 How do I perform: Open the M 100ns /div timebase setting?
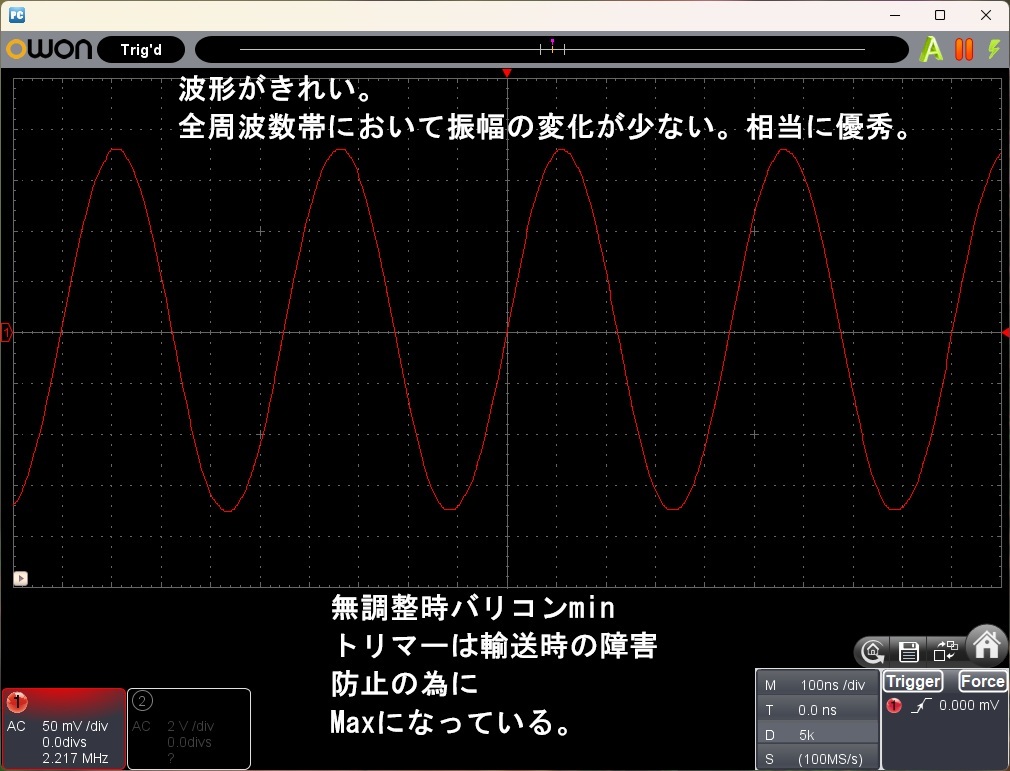point(817,685)
